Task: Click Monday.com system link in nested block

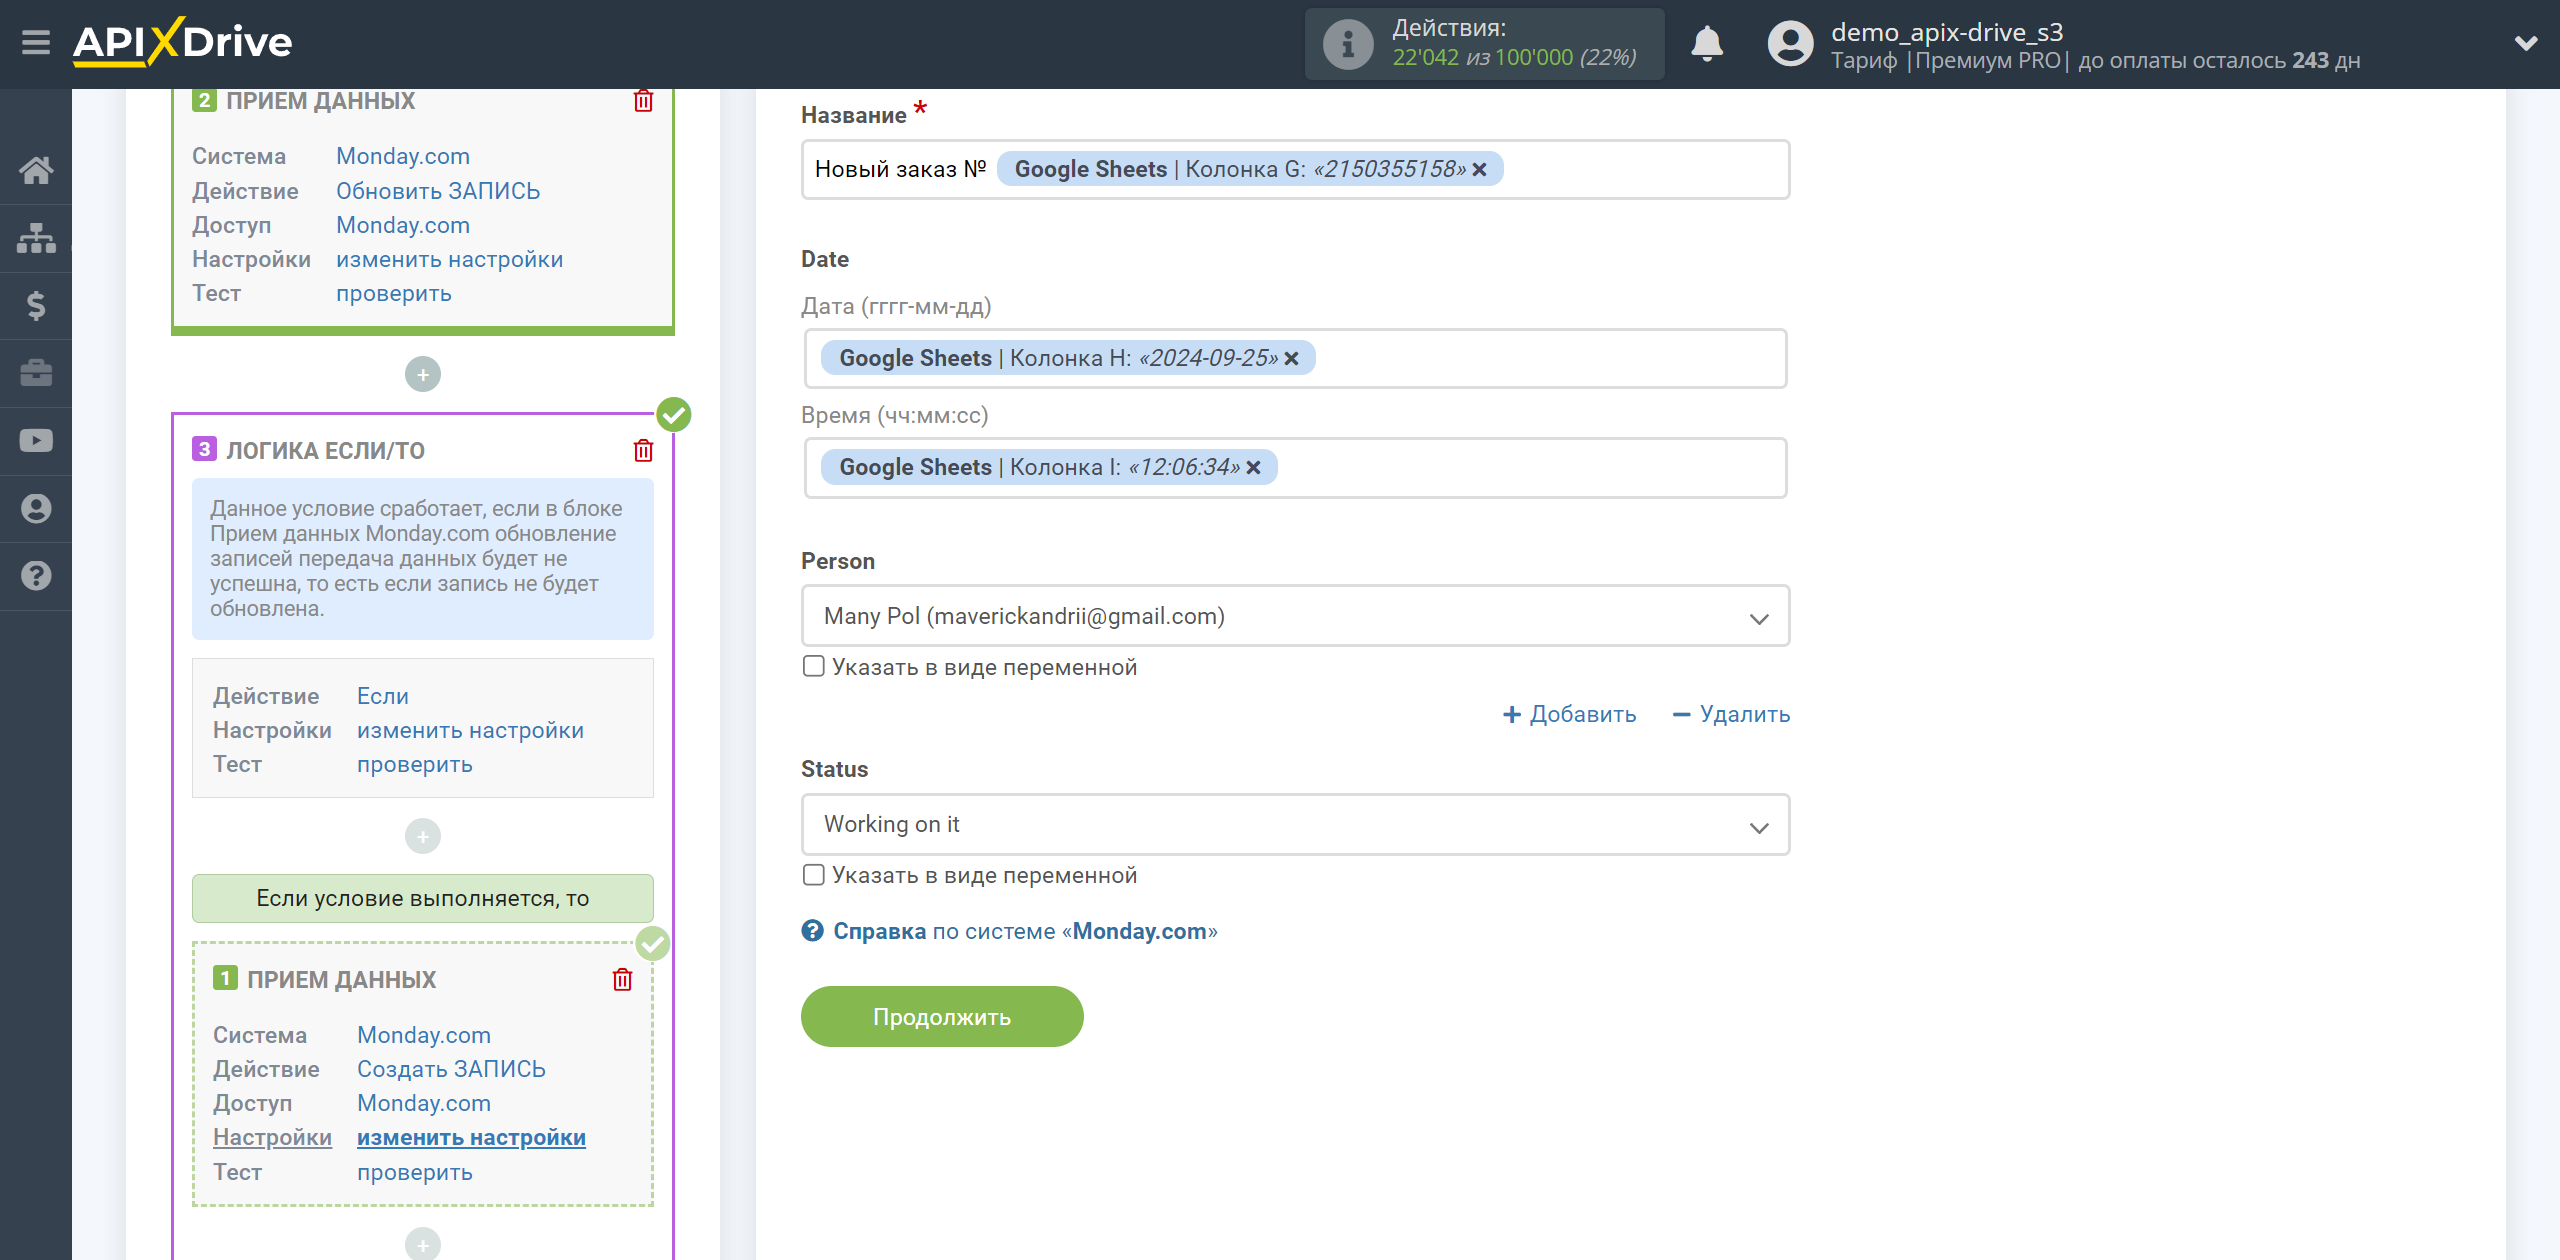Action: 423,1035
